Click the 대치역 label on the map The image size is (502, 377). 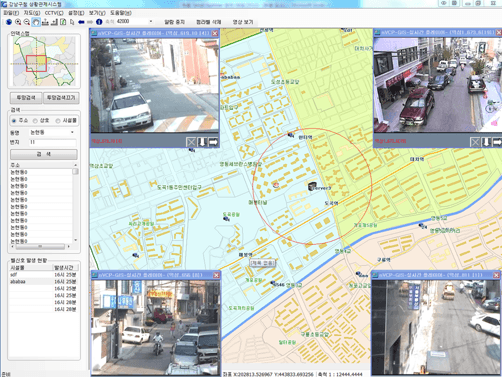(417, 159)
